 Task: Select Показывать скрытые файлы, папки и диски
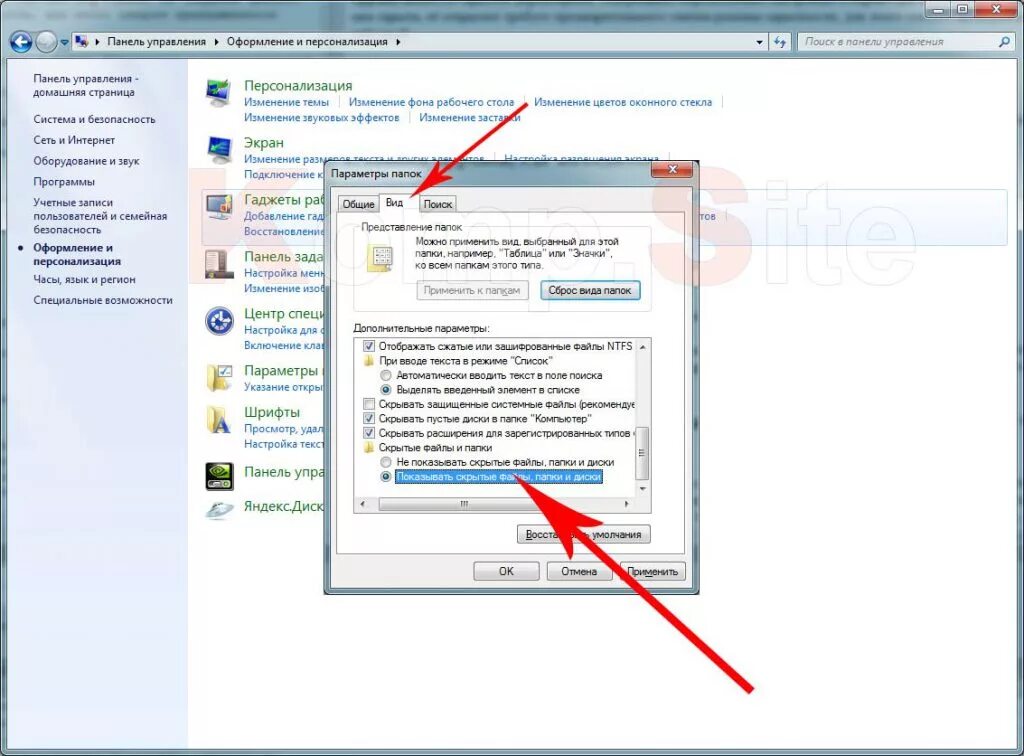pos(386,477)
